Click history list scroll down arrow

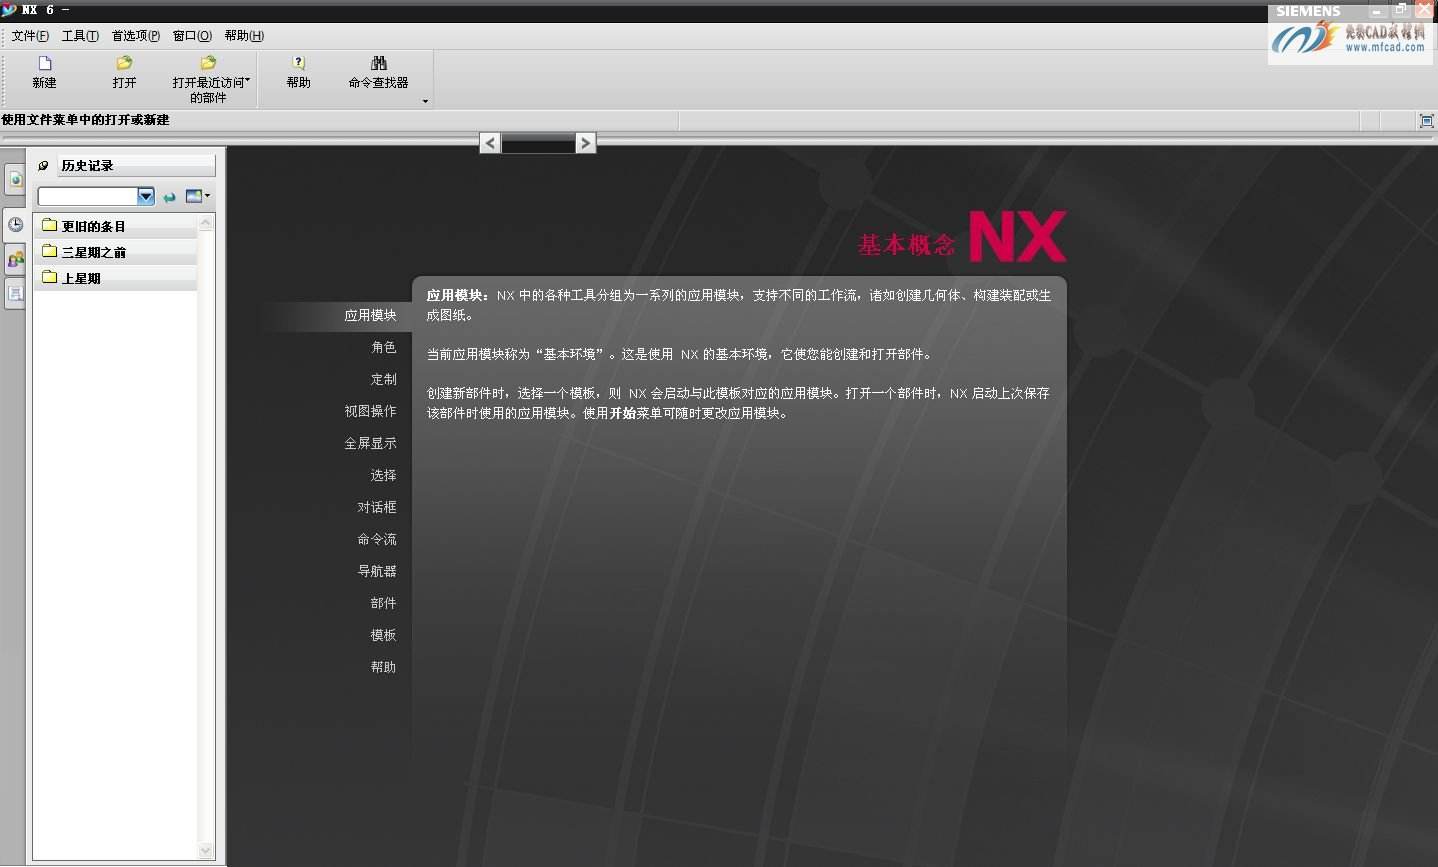click(x=206, y=851)
